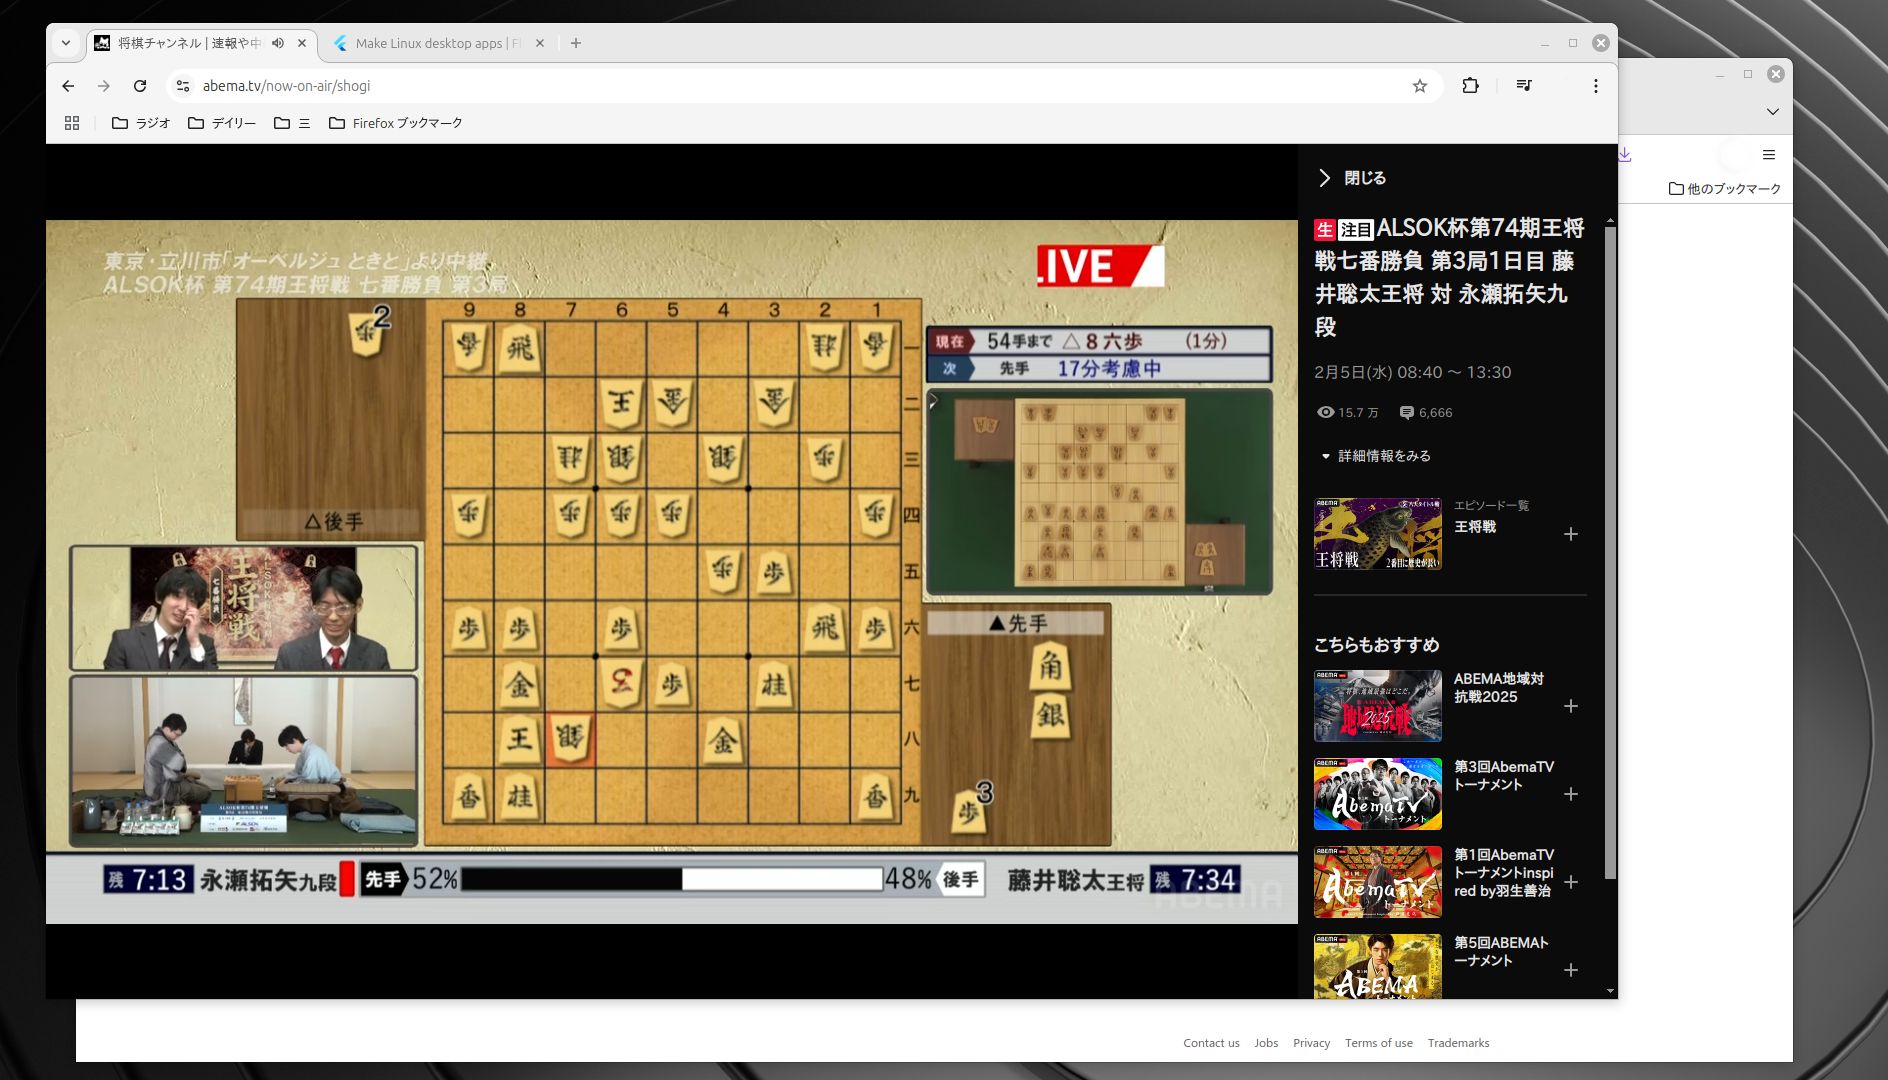
Task: Close the Make Linux desktop apps tab
Action: [x=540, y=43]
